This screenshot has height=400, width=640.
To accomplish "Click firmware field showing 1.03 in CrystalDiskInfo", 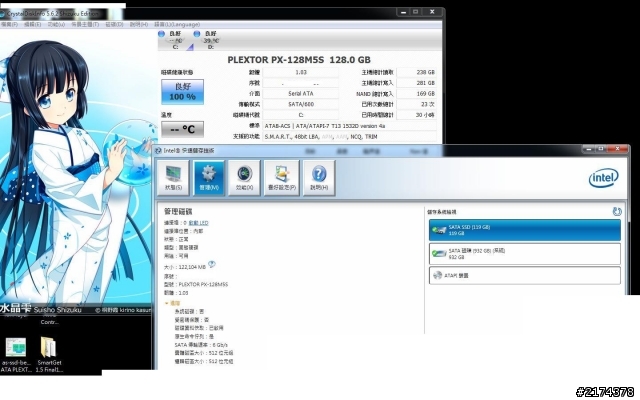I will [x=300, y=72].
